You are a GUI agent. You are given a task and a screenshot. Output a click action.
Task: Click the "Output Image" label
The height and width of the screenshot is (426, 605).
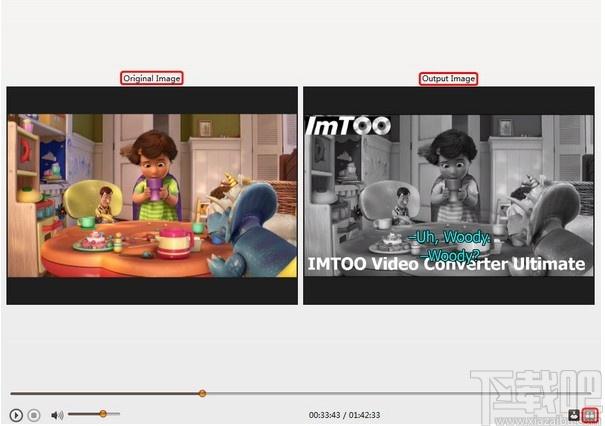[x=448, y=79]
